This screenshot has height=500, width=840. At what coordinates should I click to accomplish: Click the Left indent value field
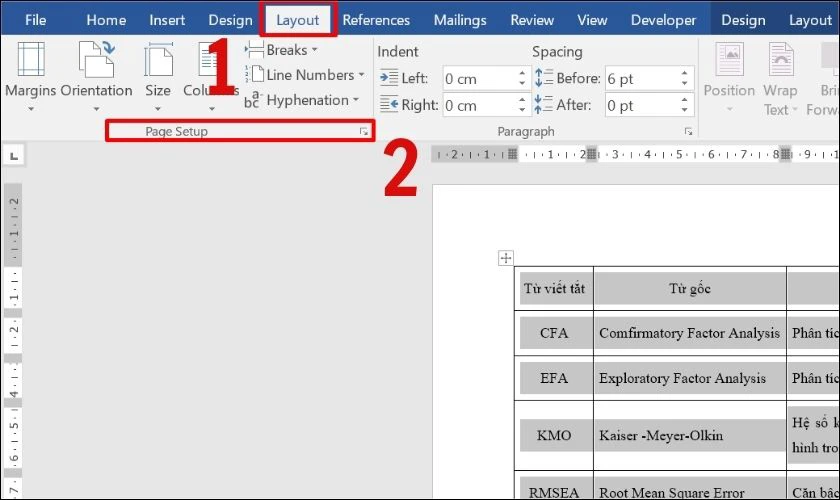(x=479, y=79)
